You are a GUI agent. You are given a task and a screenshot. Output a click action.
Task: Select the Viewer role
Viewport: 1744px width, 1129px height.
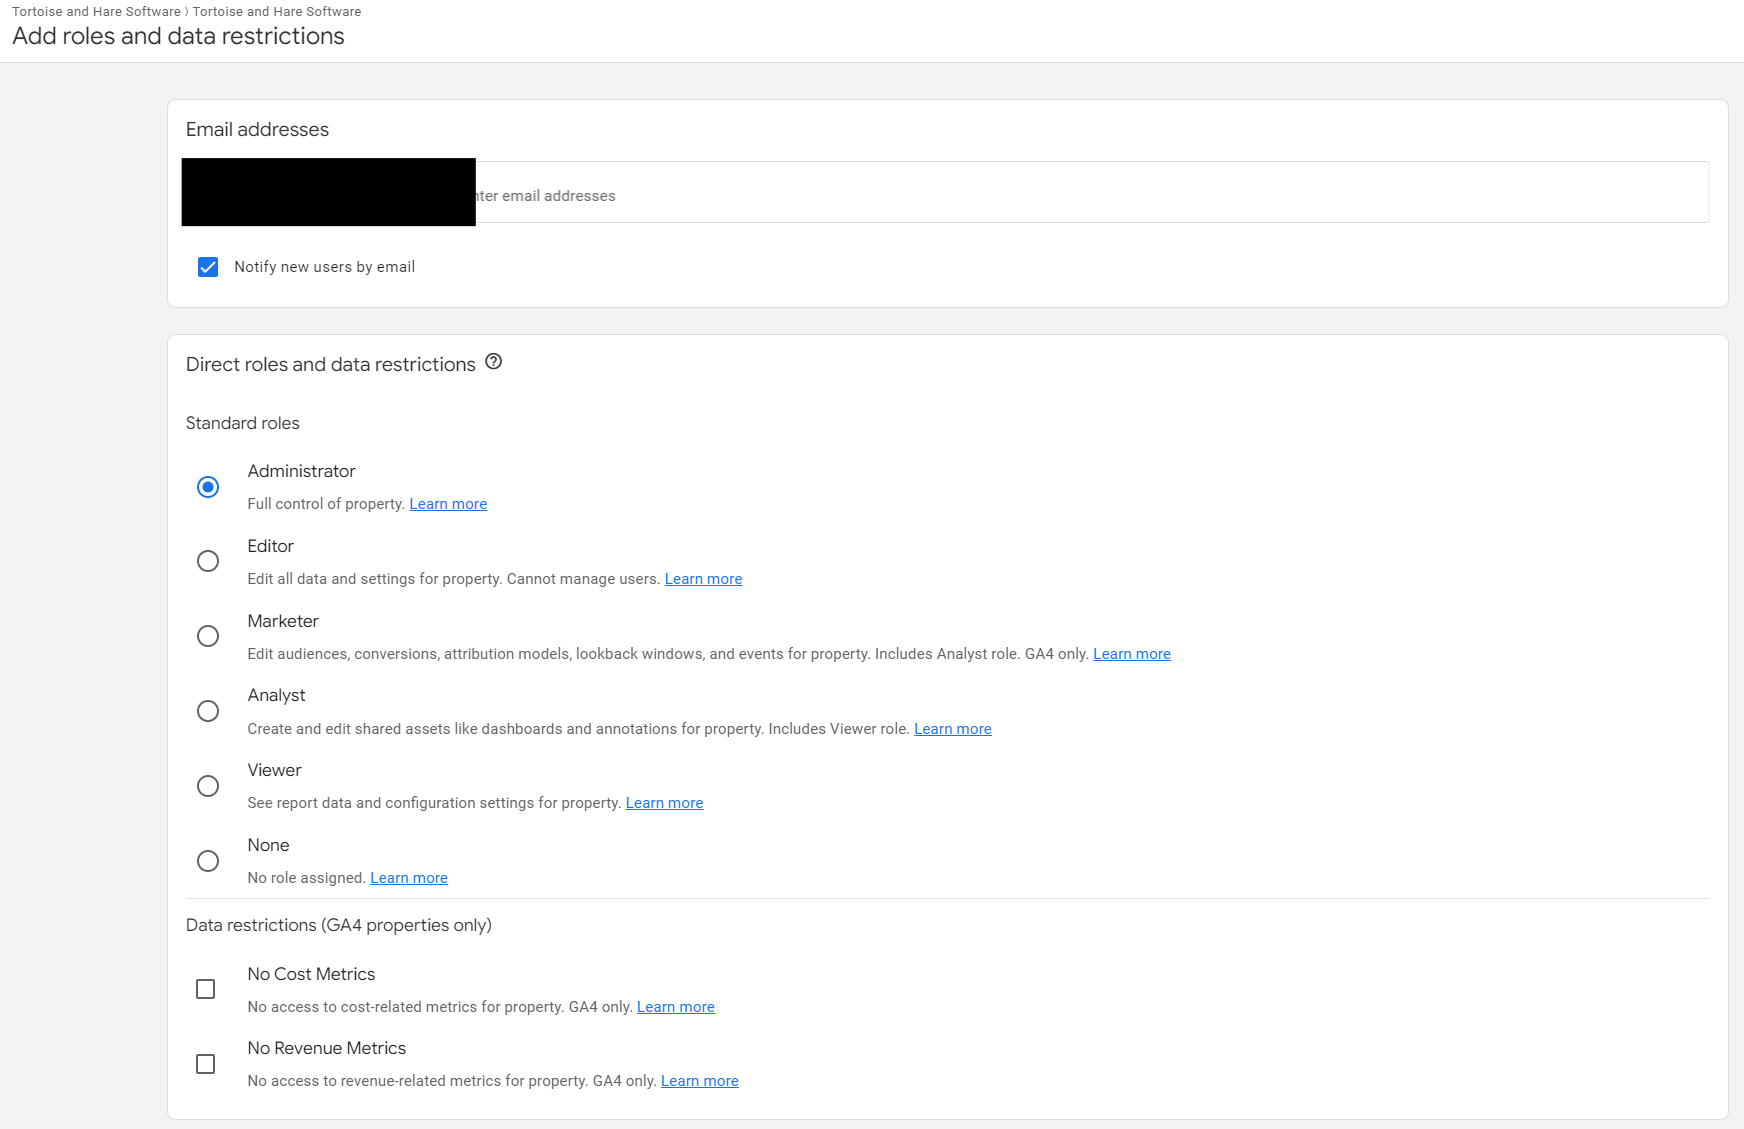207,786
